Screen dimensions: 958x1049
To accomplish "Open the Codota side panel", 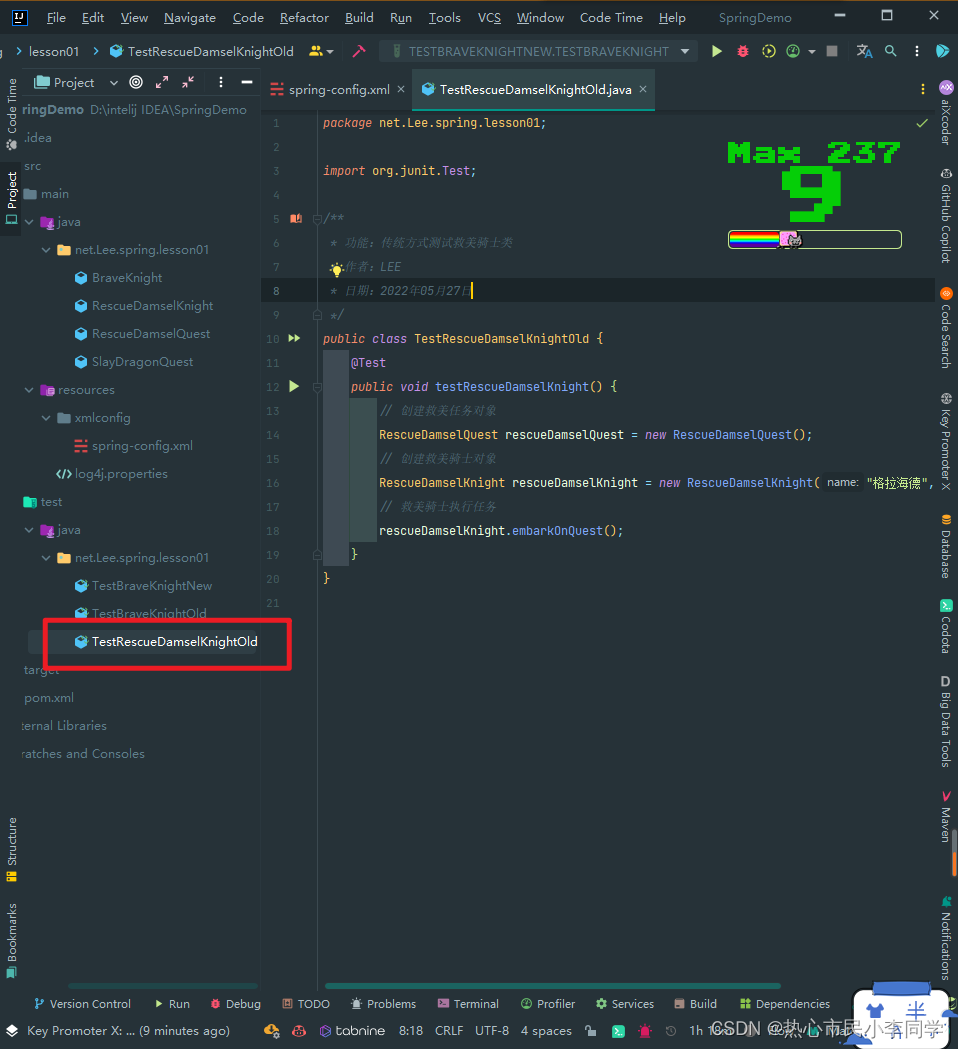I will click(x=946, y=626).
